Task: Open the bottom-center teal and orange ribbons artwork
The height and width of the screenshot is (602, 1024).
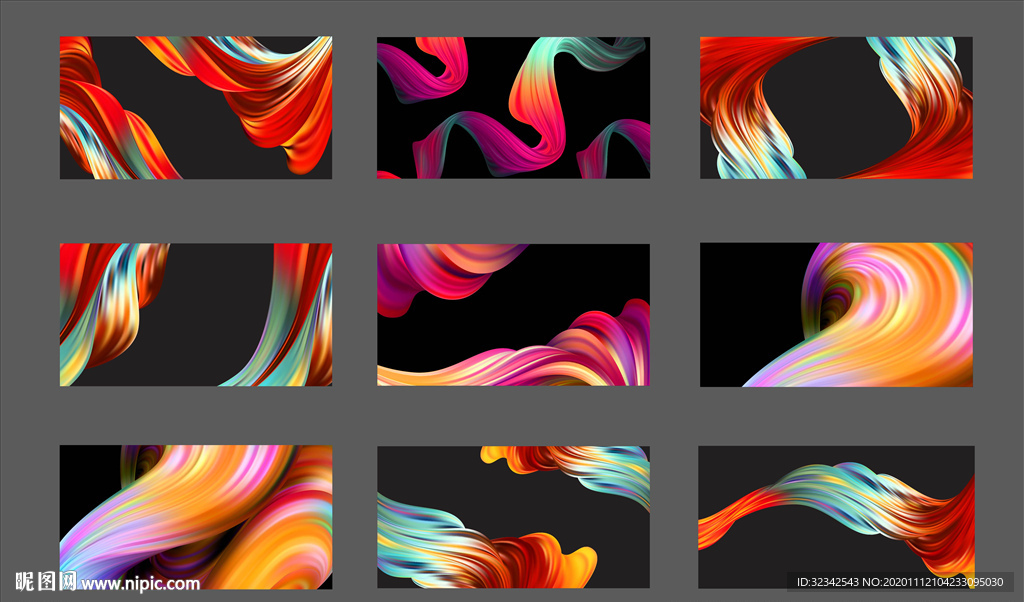Action: (x=513, y=517)
